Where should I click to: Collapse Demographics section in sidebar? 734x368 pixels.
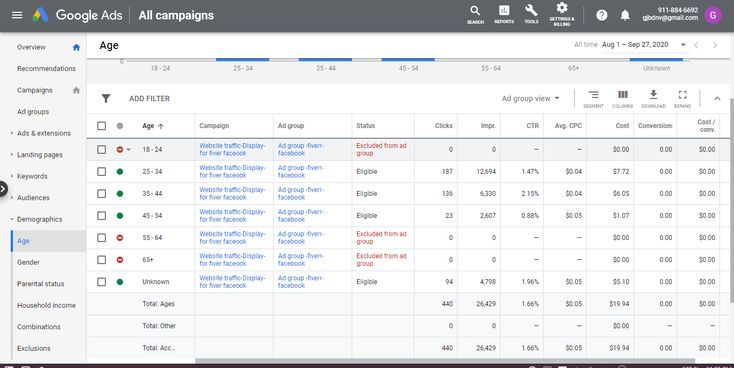[12, 219]
